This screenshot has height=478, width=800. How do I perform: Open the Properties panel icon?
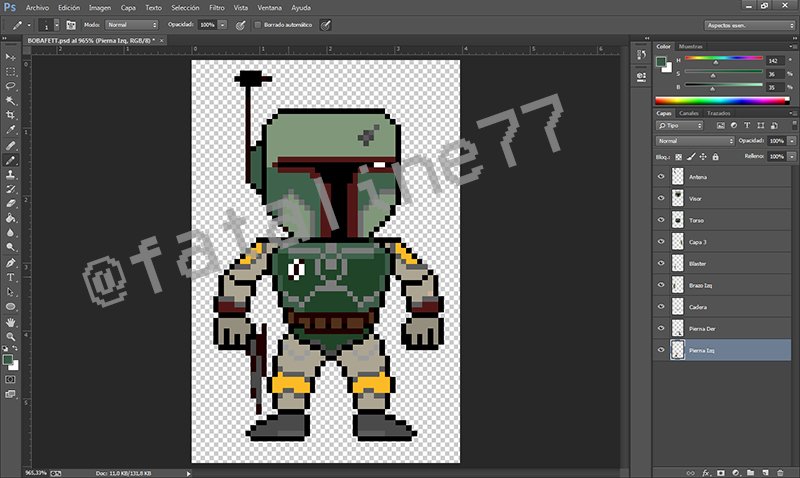tap(641, 77)
